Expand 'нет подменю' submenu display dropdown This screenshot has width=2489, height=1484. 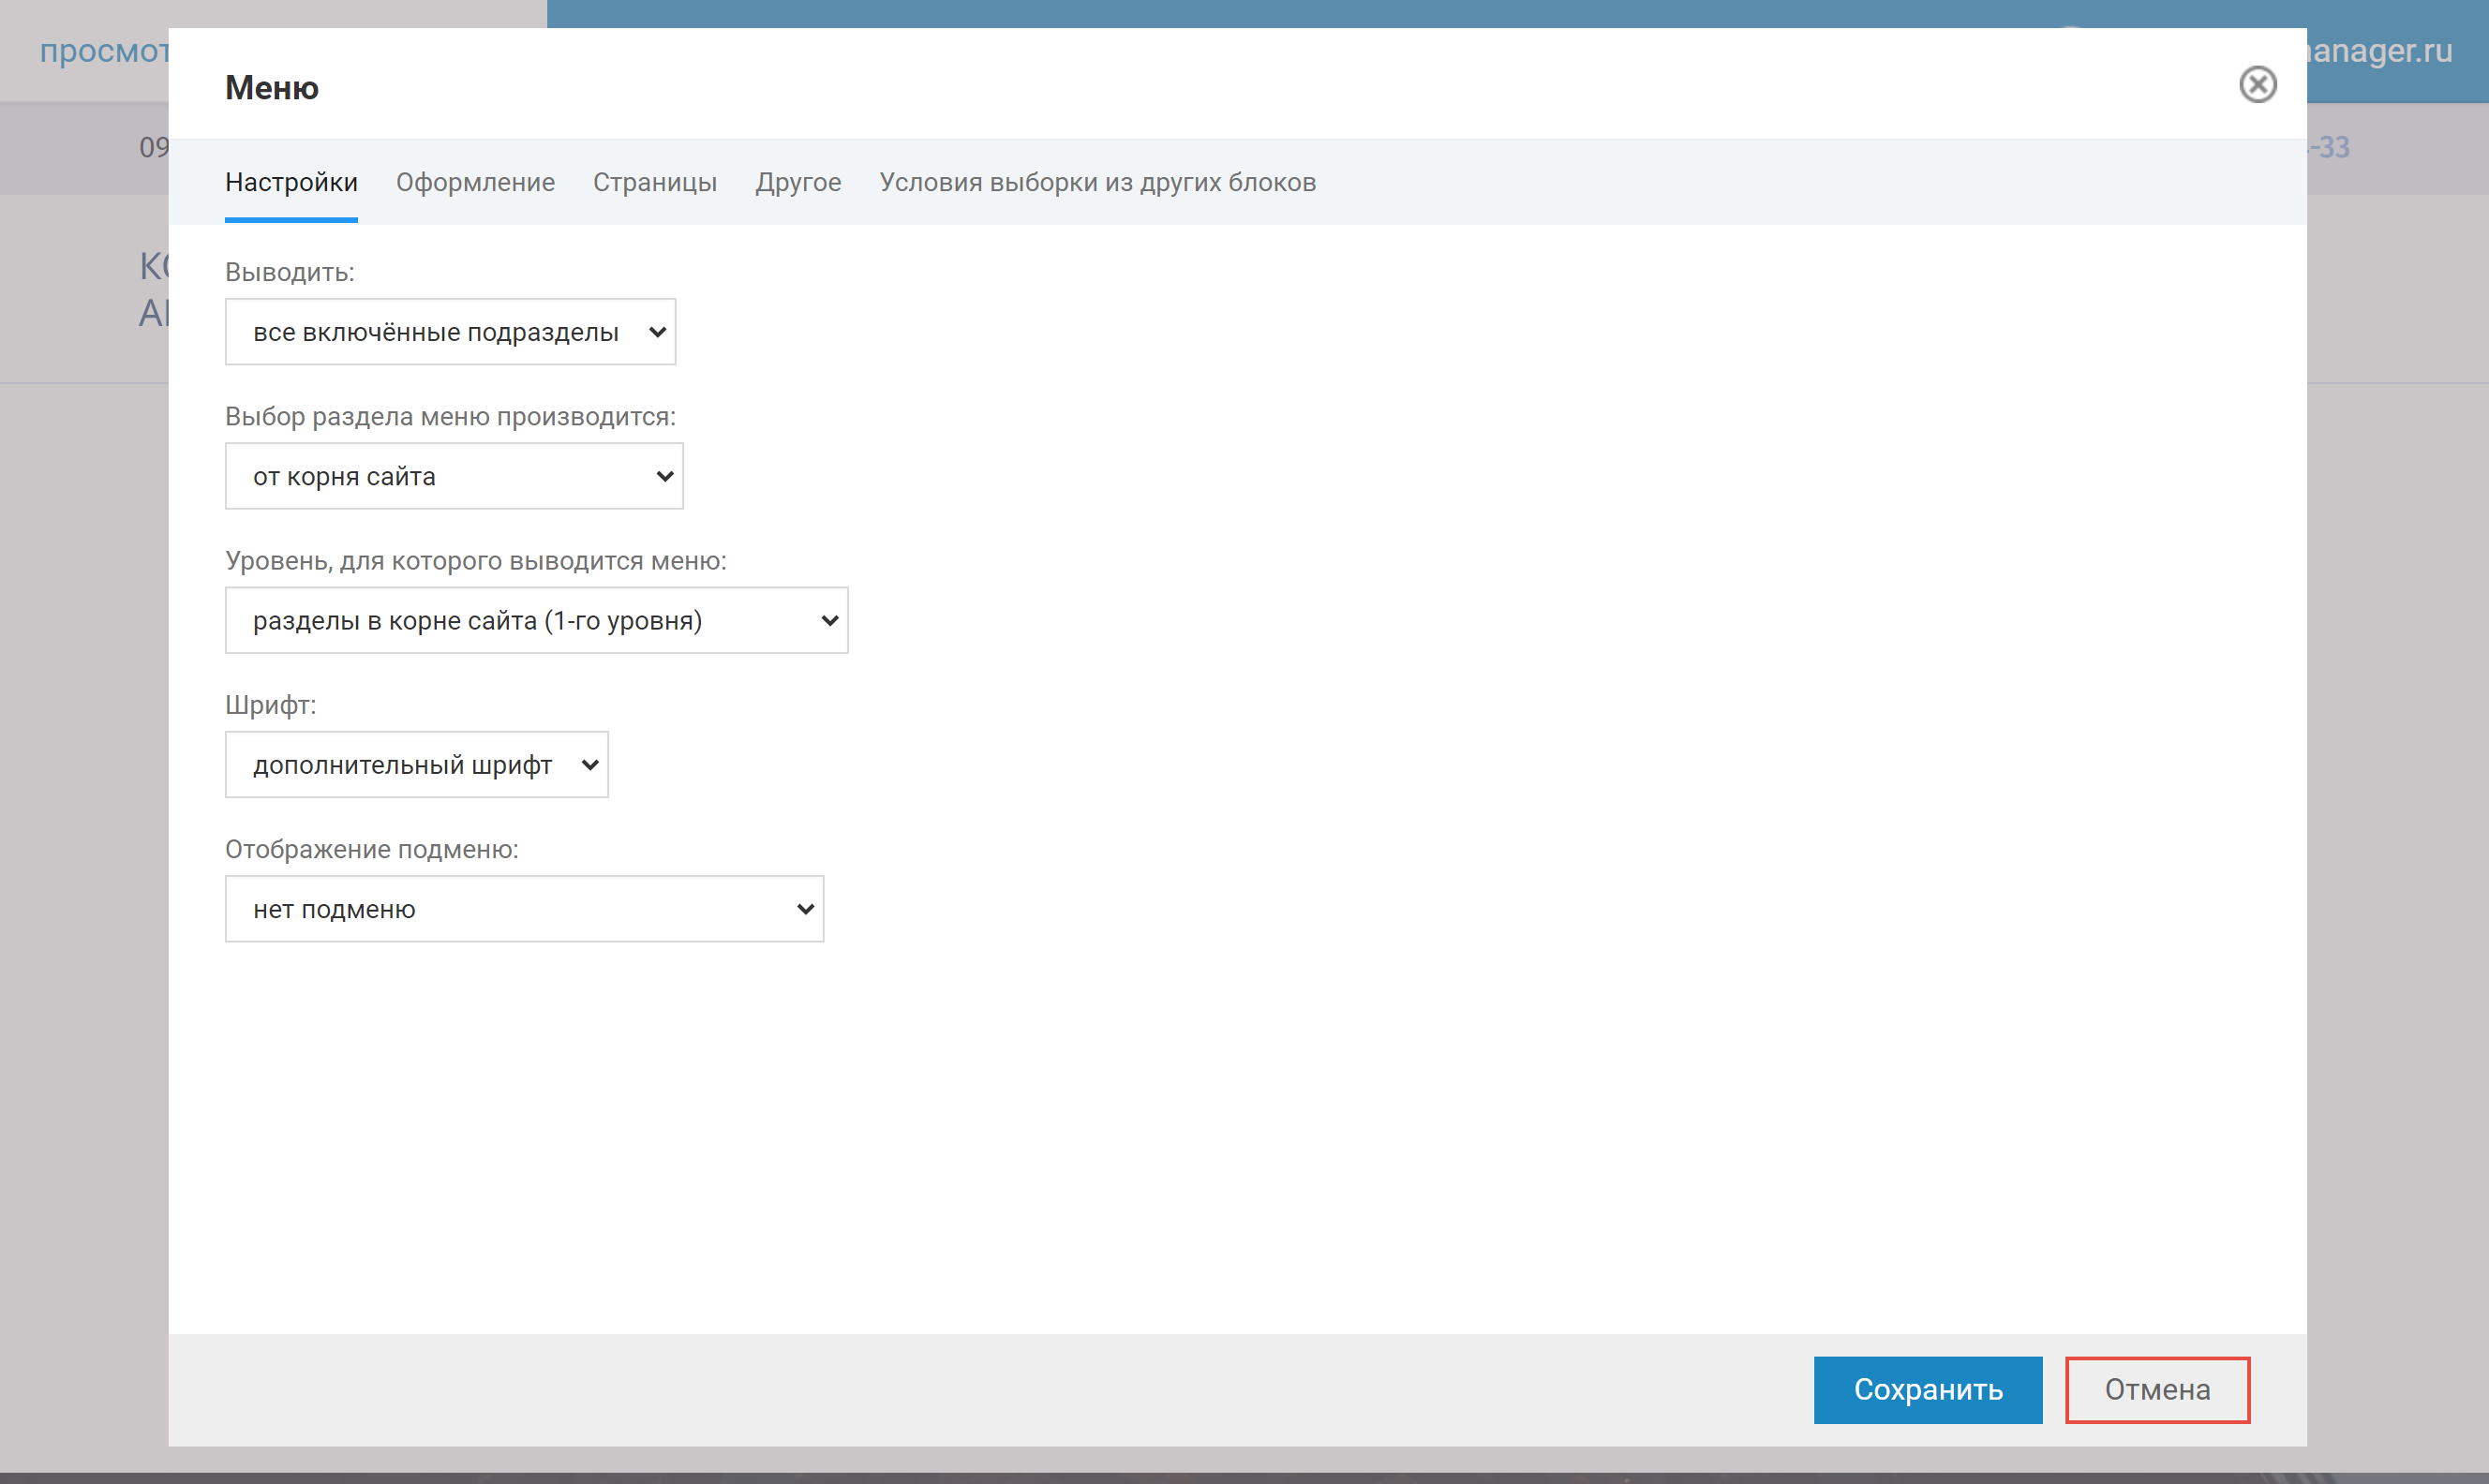pos(523,909)
